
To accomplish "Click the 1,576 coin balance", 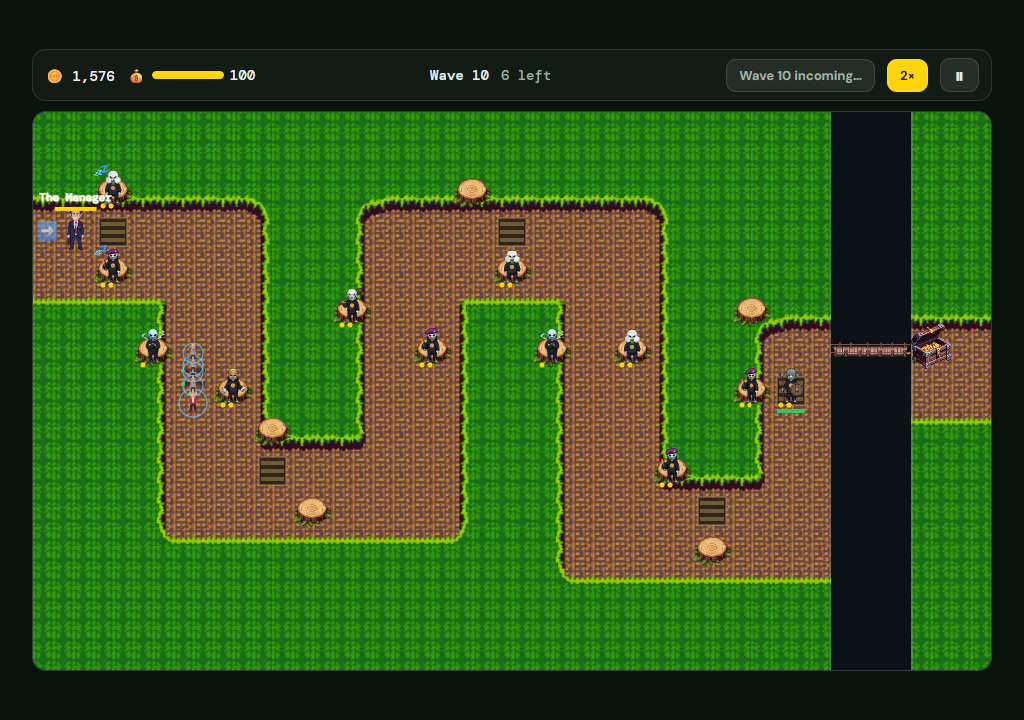I will [x=93, y=76].
